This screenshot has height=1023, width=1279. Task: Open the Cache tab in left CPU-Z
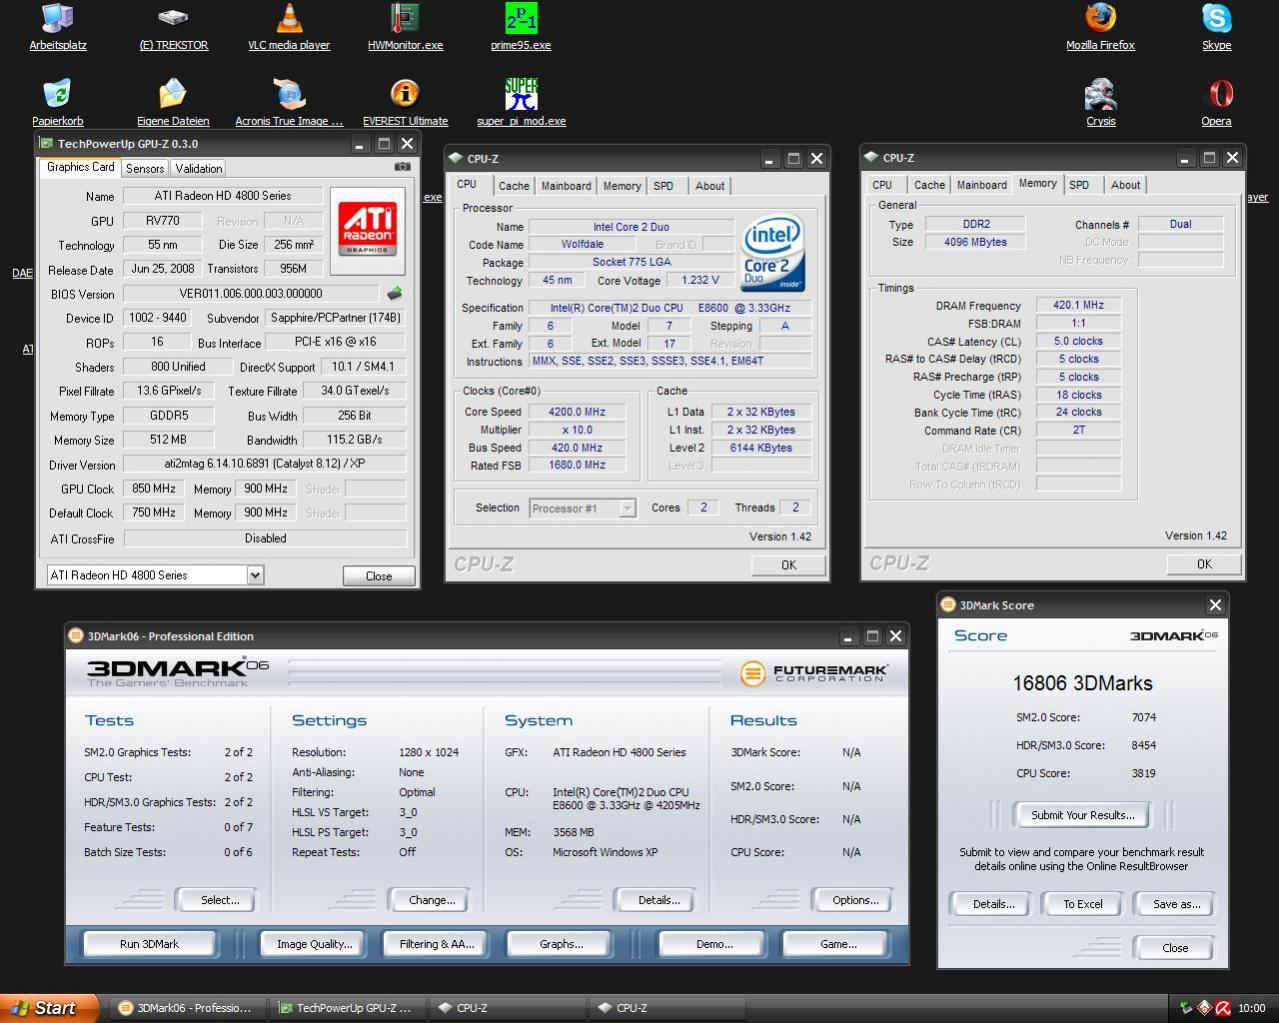pos(514,186)
